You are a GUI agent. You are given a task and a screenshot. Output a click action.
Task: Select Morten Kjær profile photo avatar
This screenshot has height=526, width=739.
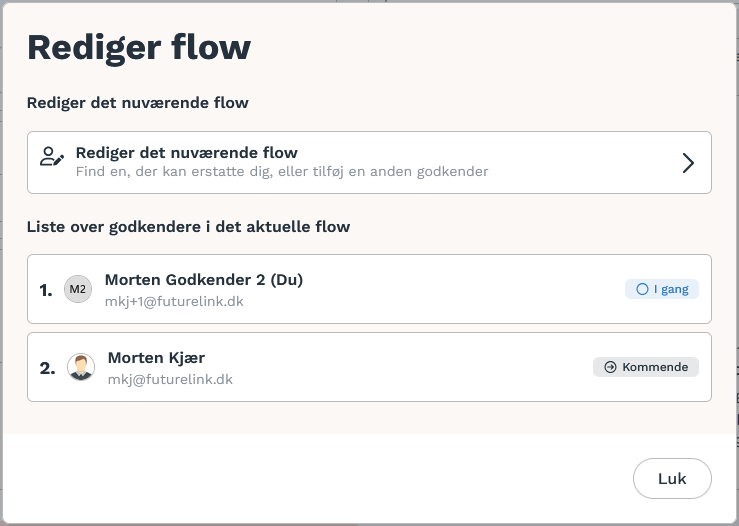tap(81, 367)
